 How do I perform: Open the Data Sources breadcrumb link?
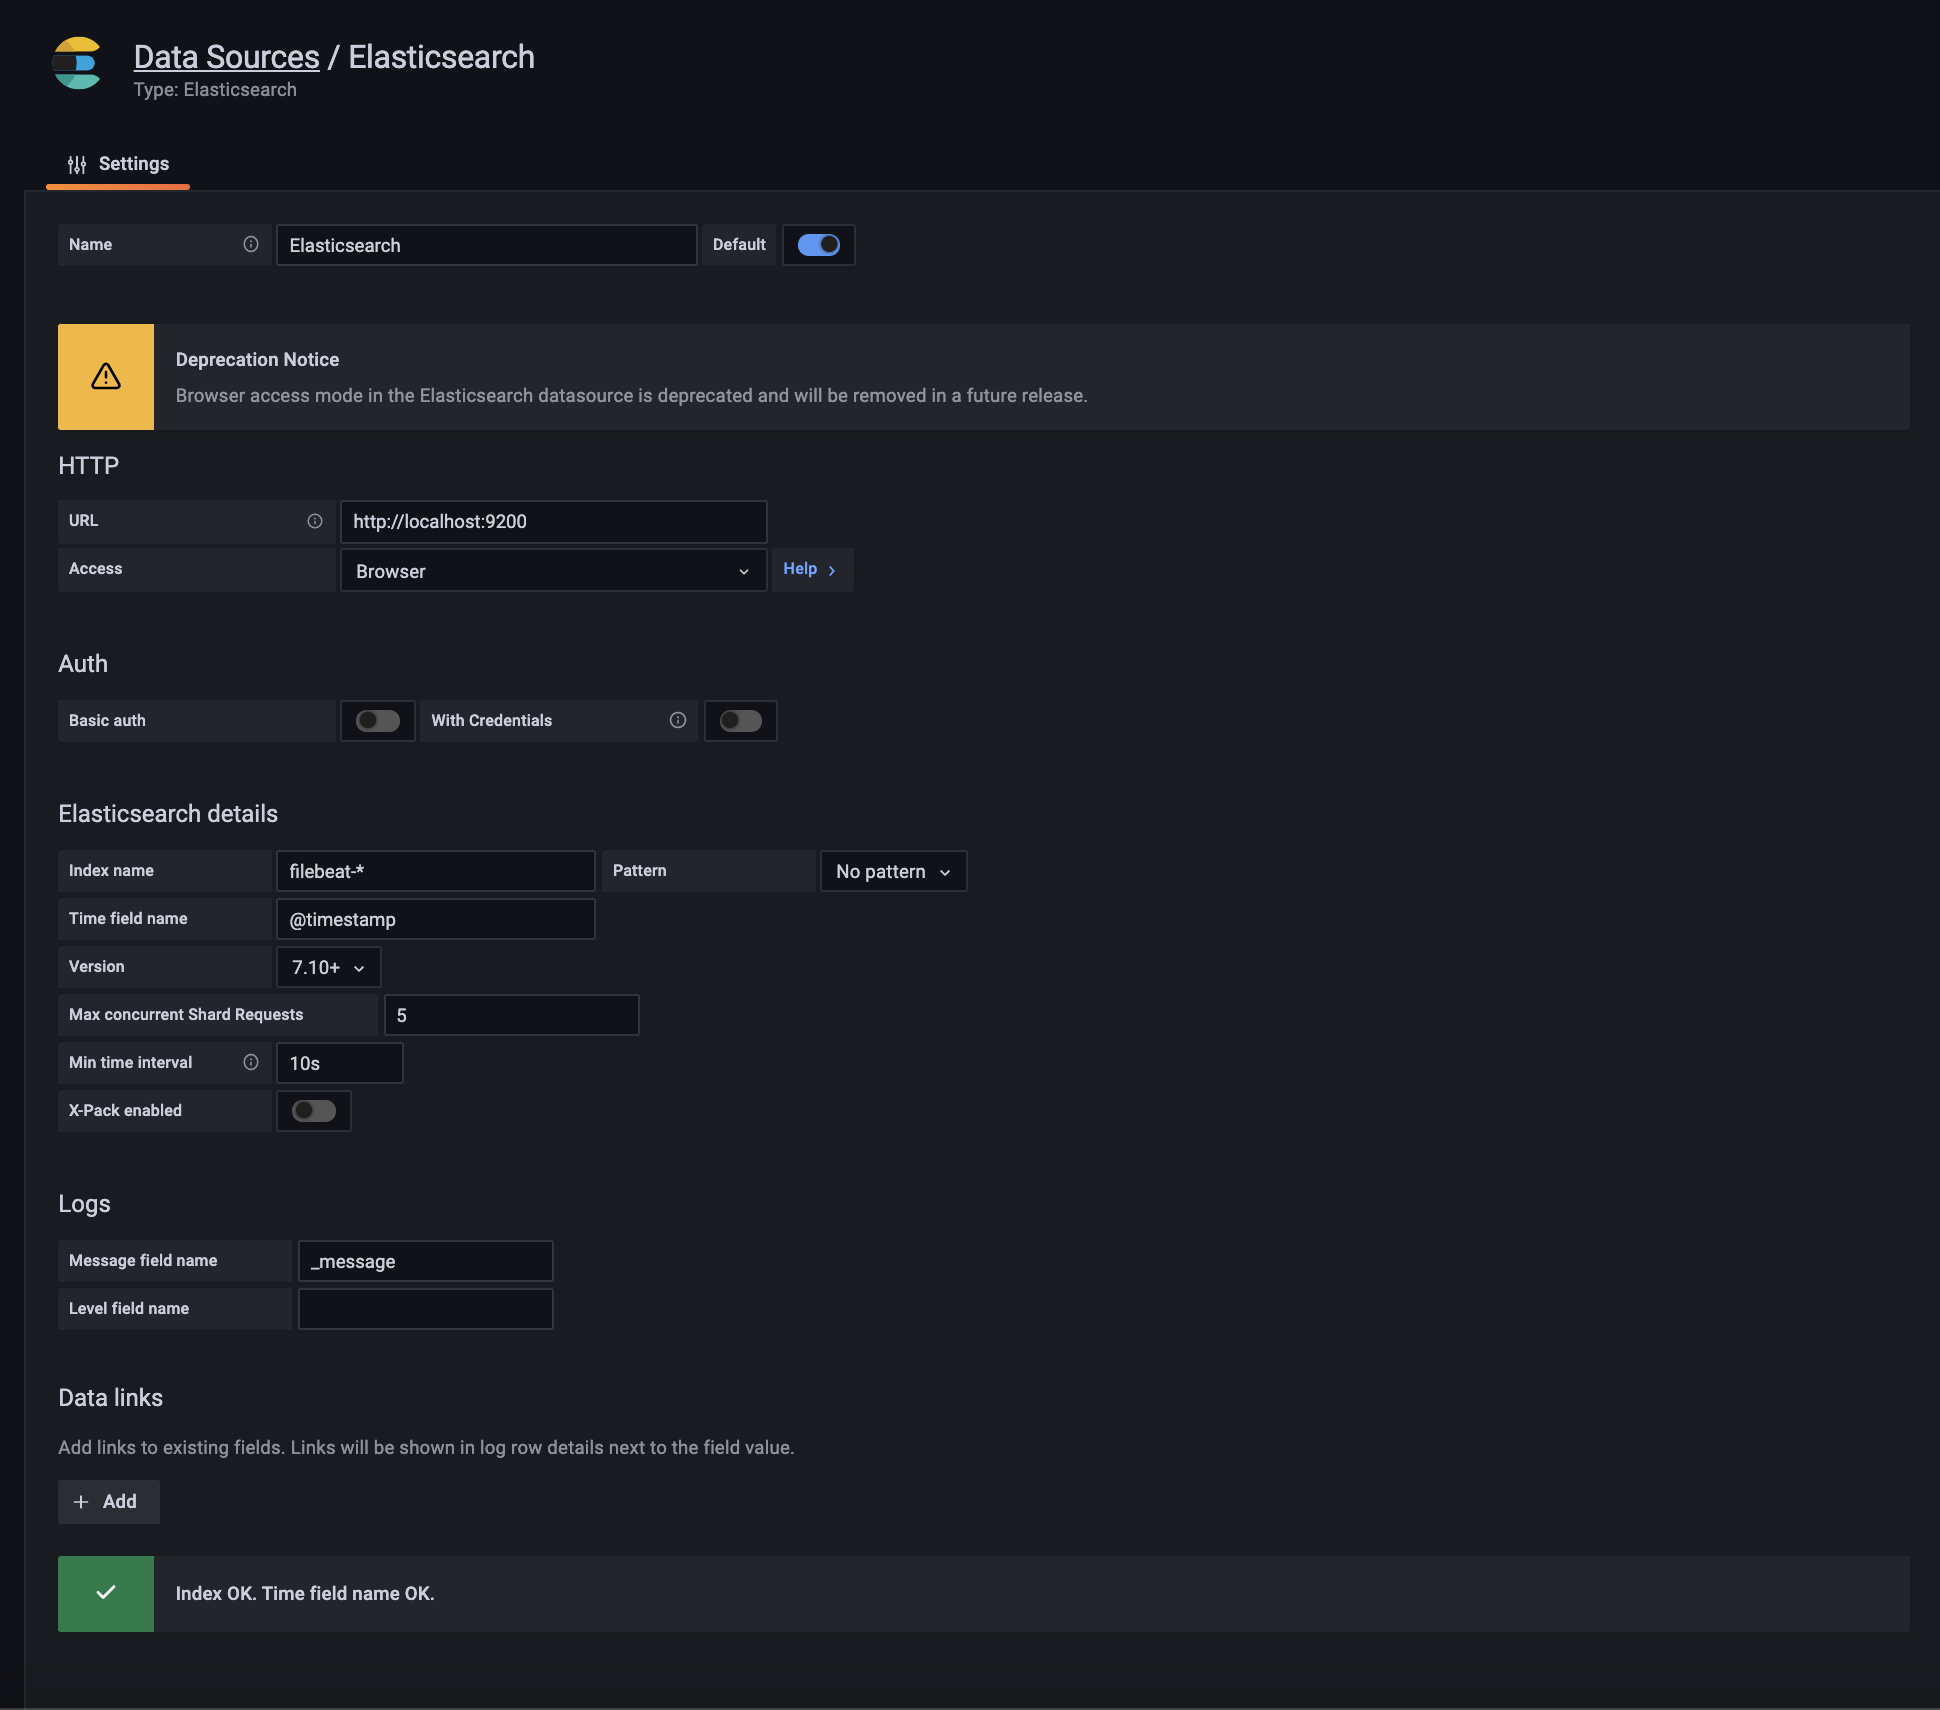pos(227,57)
